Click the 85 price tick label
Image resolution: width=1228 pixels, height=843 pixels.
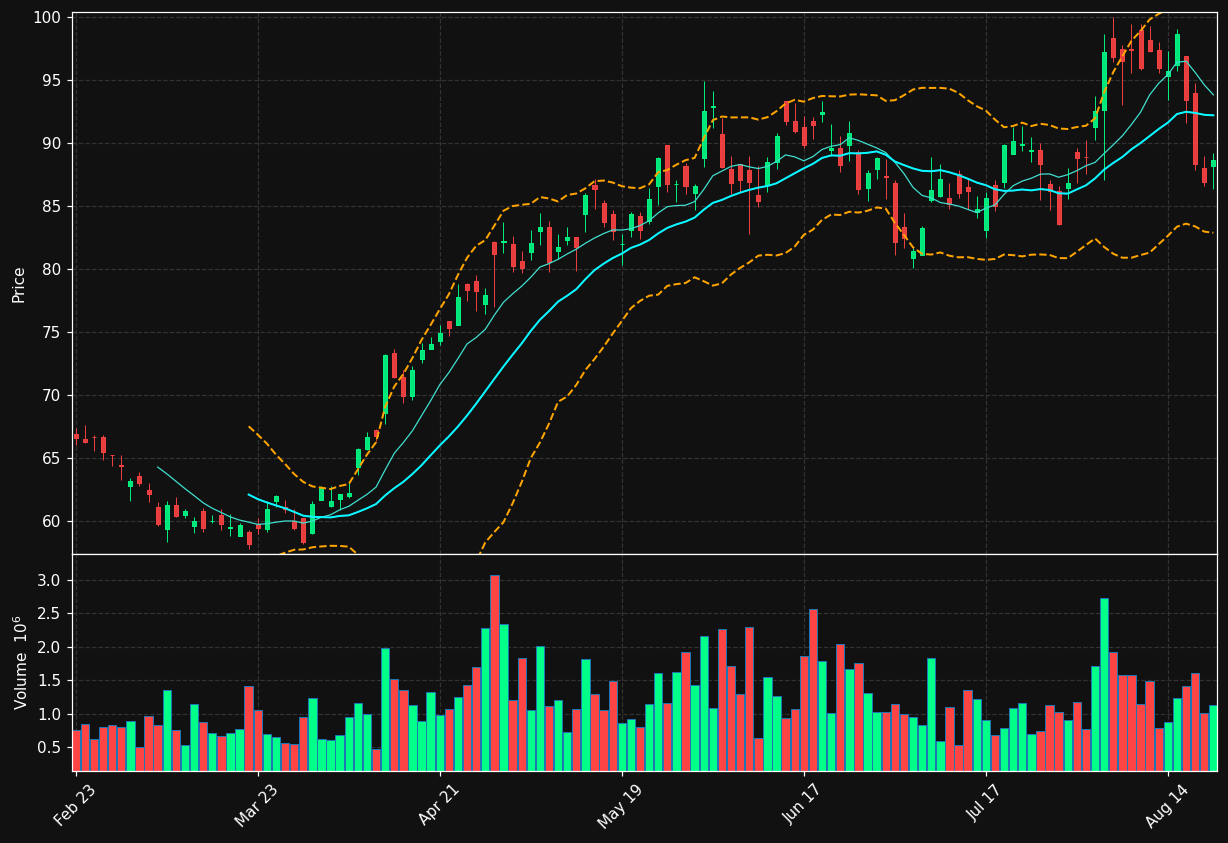pos(51,207)
